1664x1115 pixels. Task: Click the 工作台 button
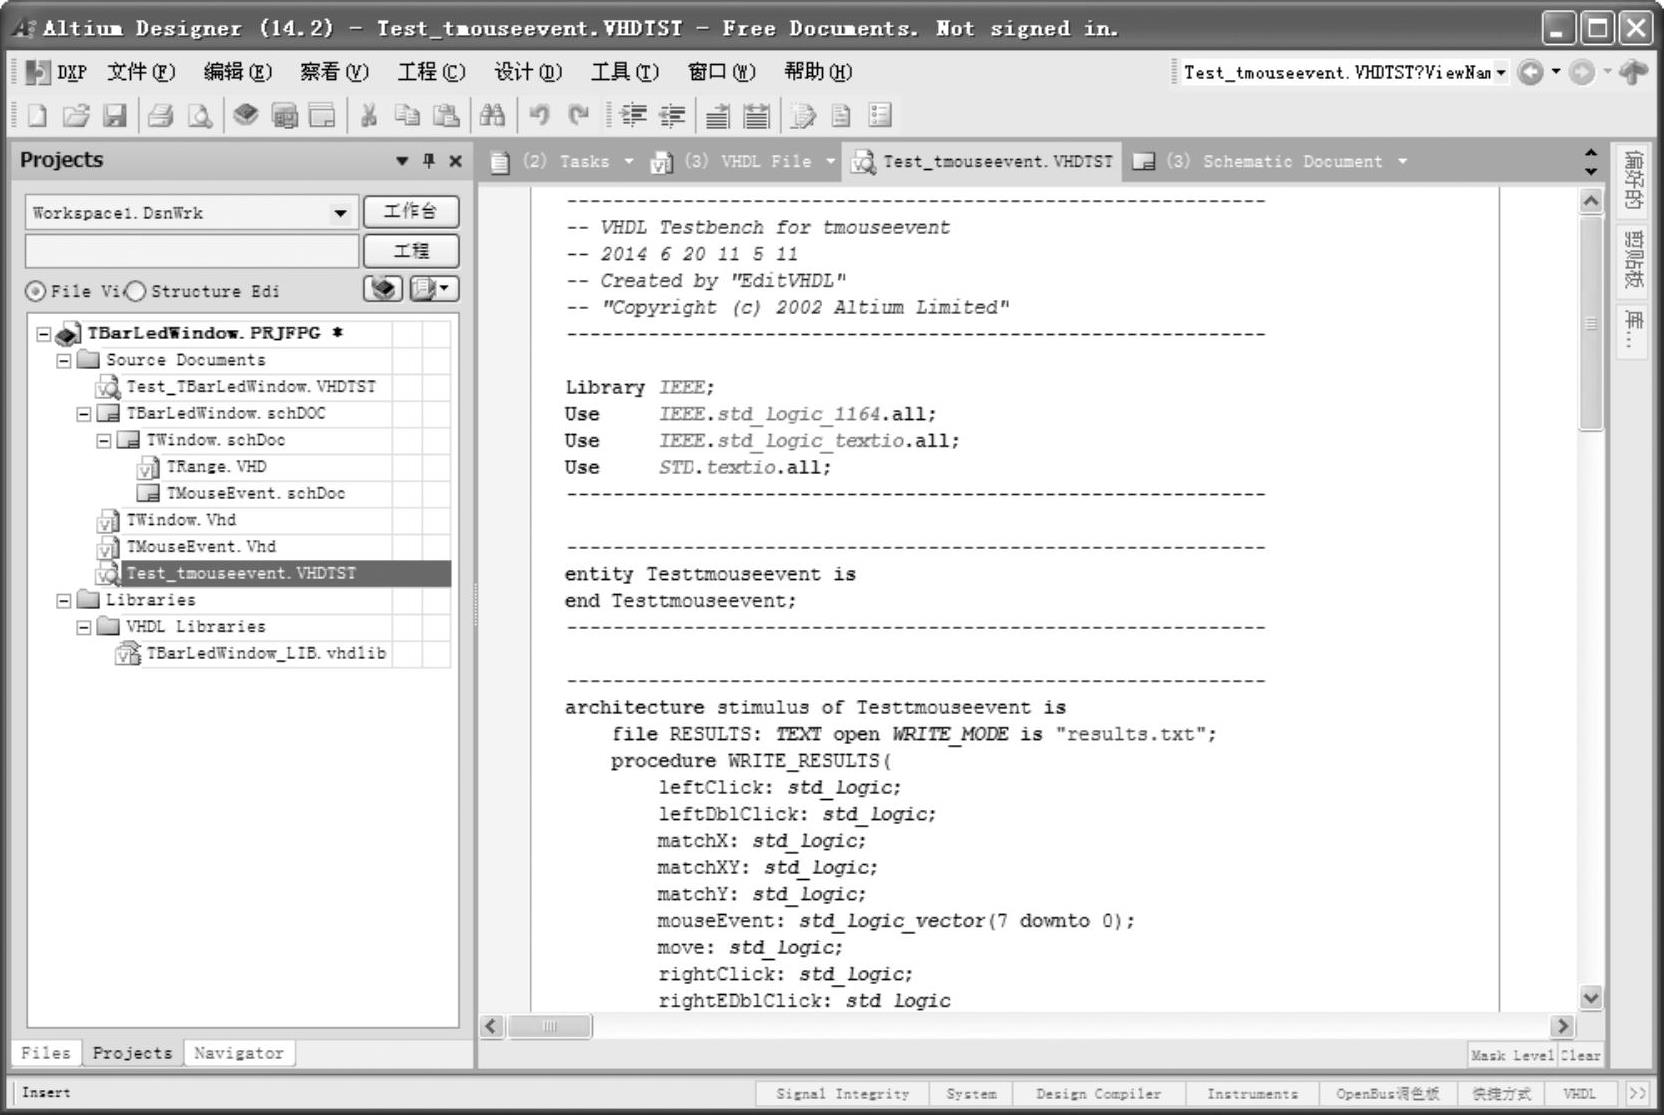pos(411,212)
